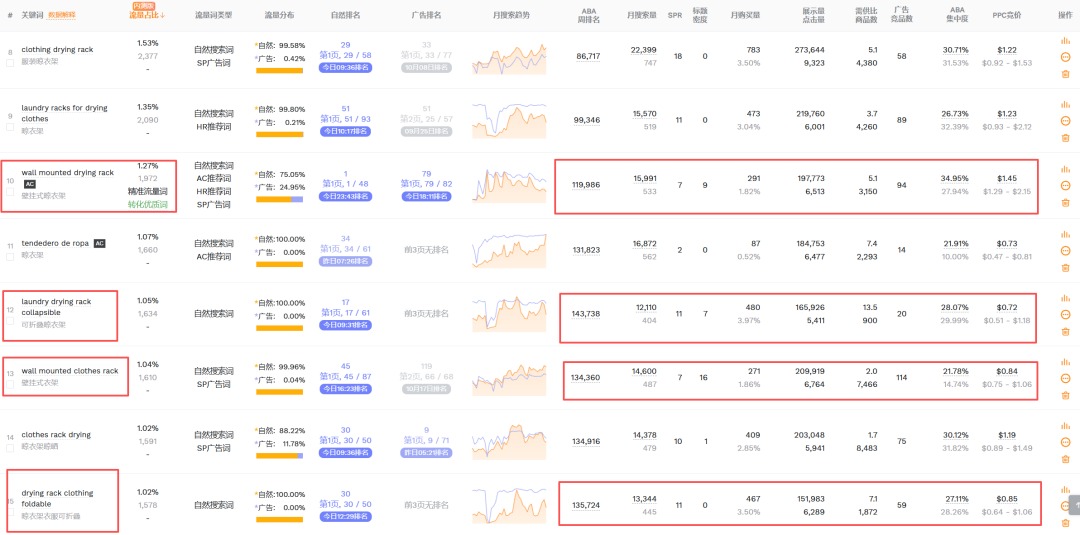
Task: Open more options for laundry drying rack collapsible
Action: (x=1066, y=314)
